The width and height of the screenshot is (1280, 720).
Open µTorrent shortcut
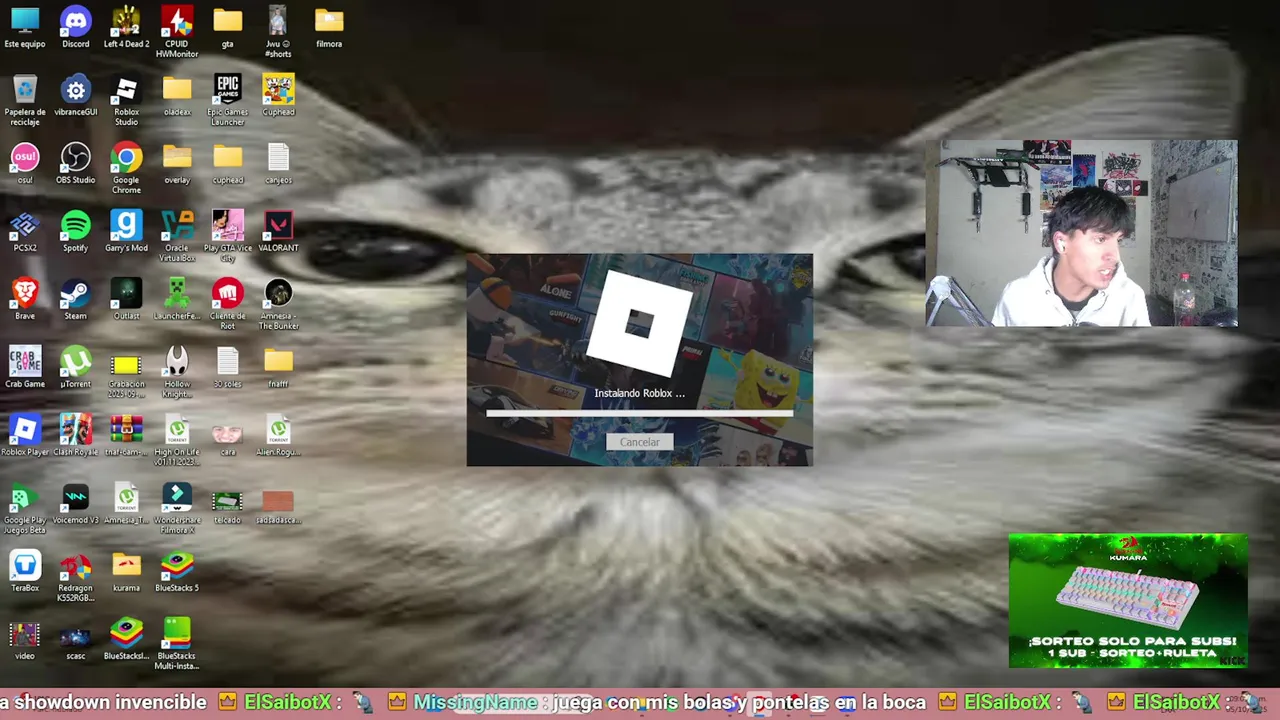[x=76, y=368]
